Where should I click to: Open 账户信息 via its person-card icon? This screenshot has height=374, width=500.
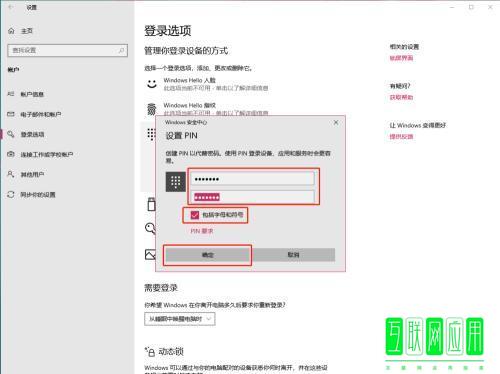[x=11, y=94]
